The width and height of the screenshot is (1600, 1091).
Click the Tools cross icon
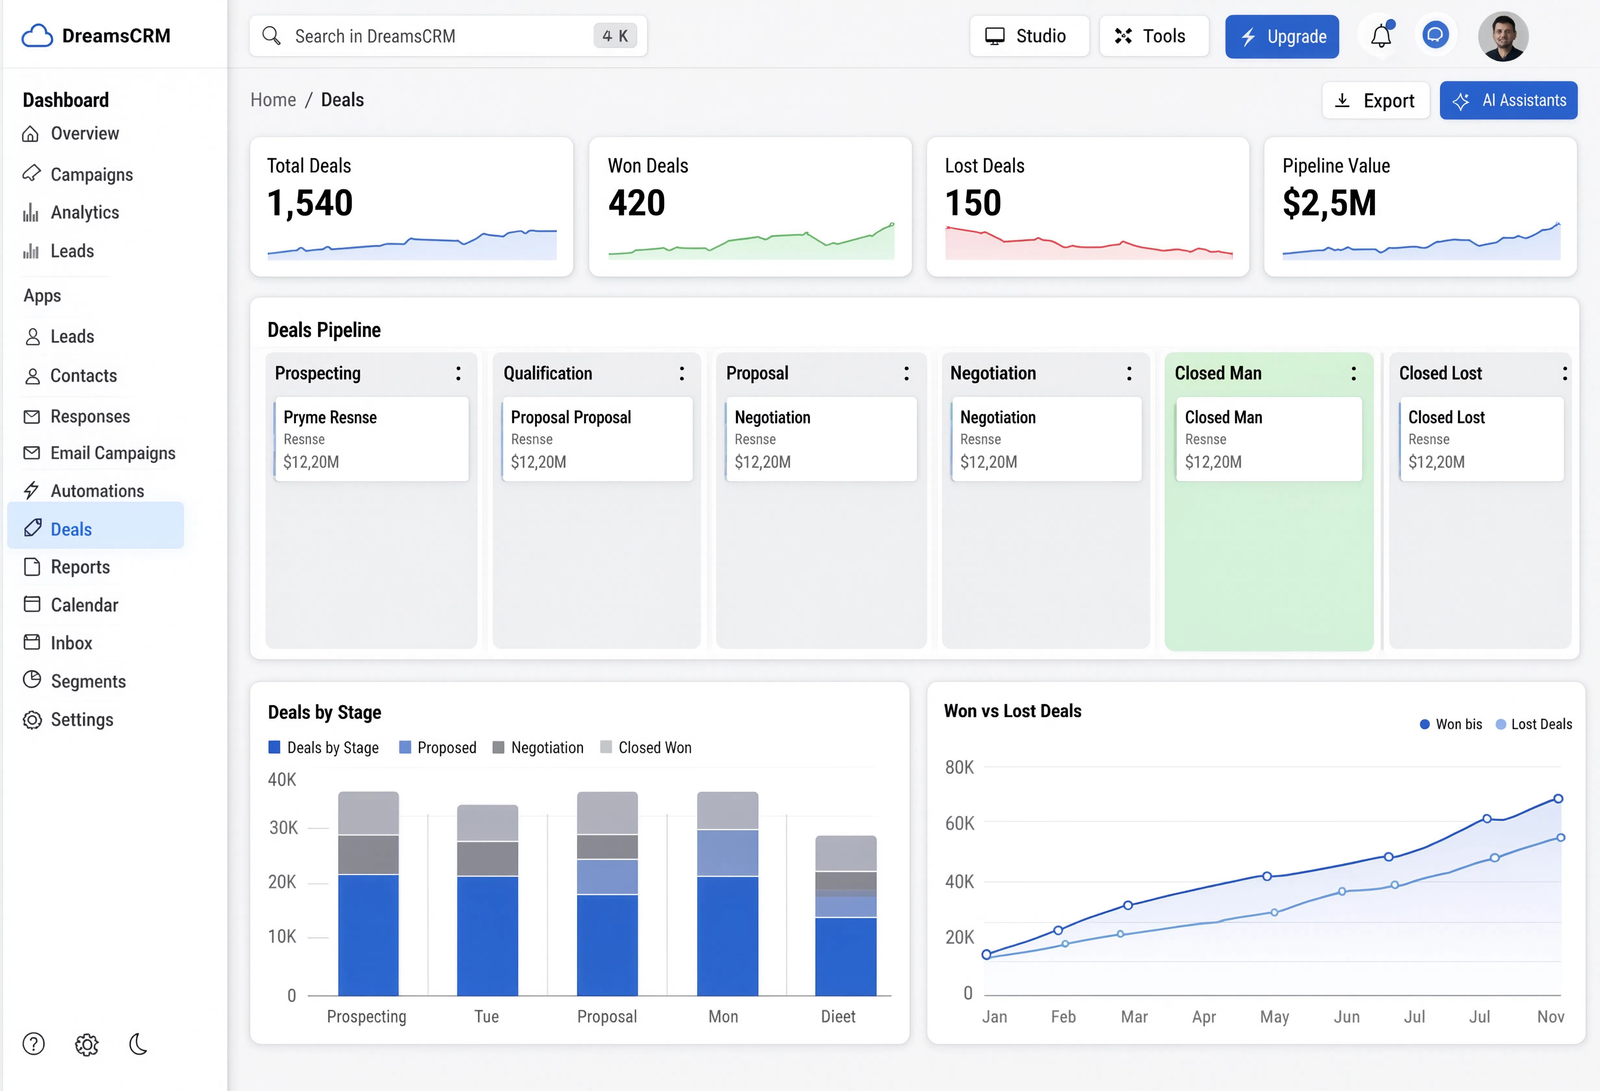1124,36
